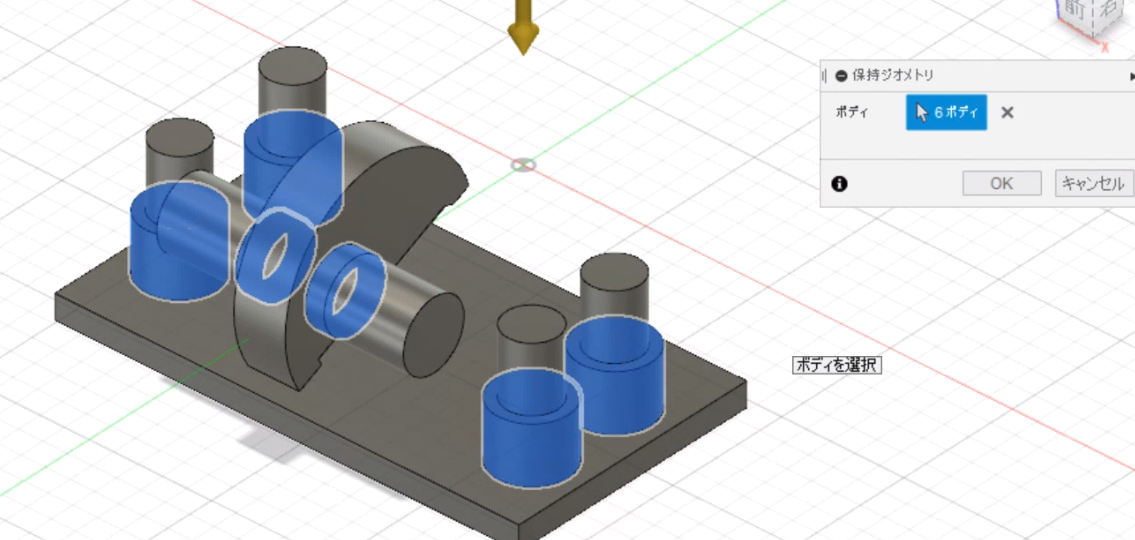
Task: Clear the body selection with the X icon
Action: coord(1007,113)
